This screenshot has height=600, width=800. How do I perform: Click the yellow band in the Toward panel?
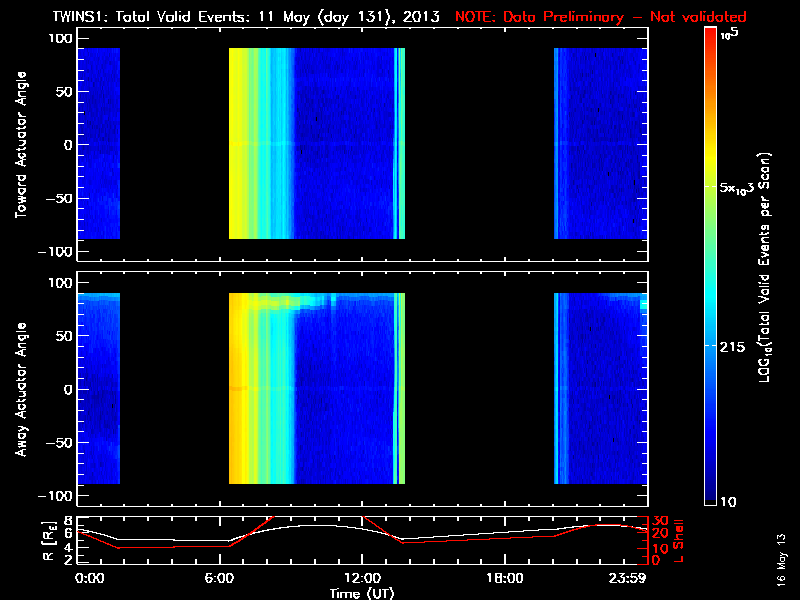[x=240, y=144]
